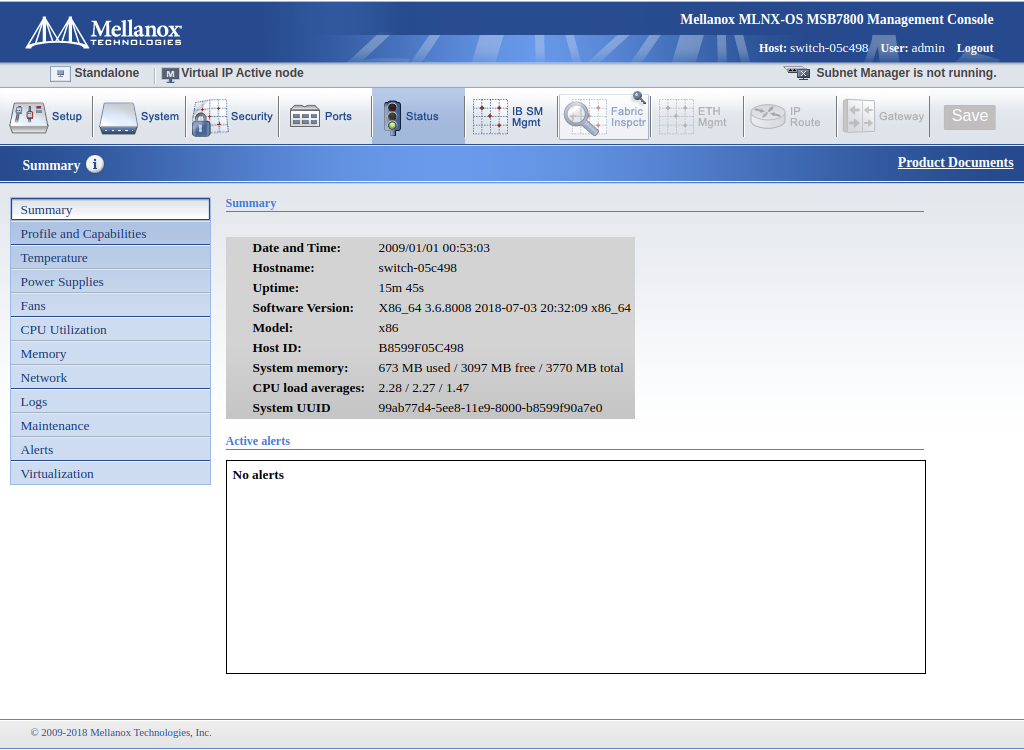Open the Setup tab label

67,116
